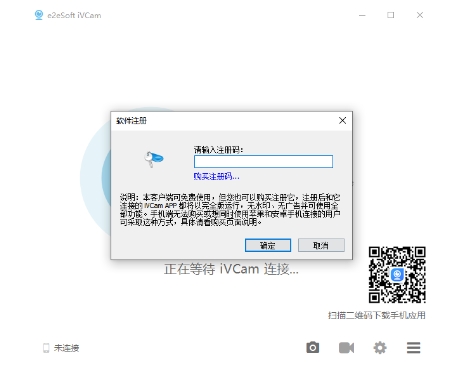Click the snapshot camera icon
The image size is (471, 373).
pyautogui.click(x=312, y=348)
